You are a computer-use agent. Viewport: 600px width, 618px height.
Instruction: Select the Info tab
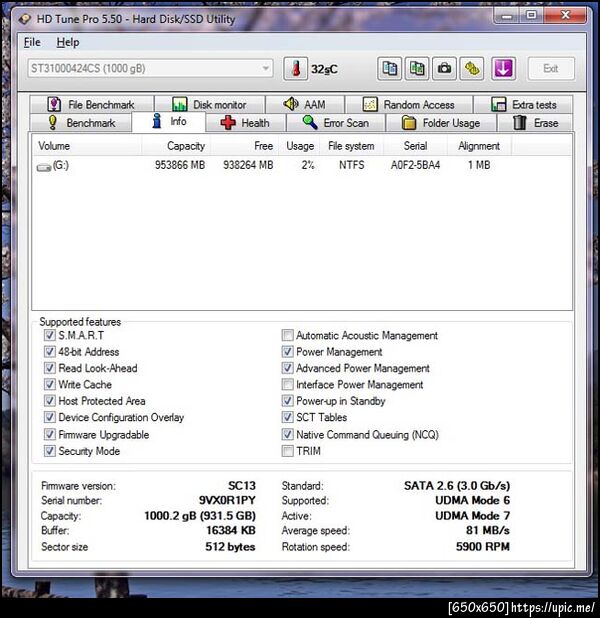click(169, 121)
